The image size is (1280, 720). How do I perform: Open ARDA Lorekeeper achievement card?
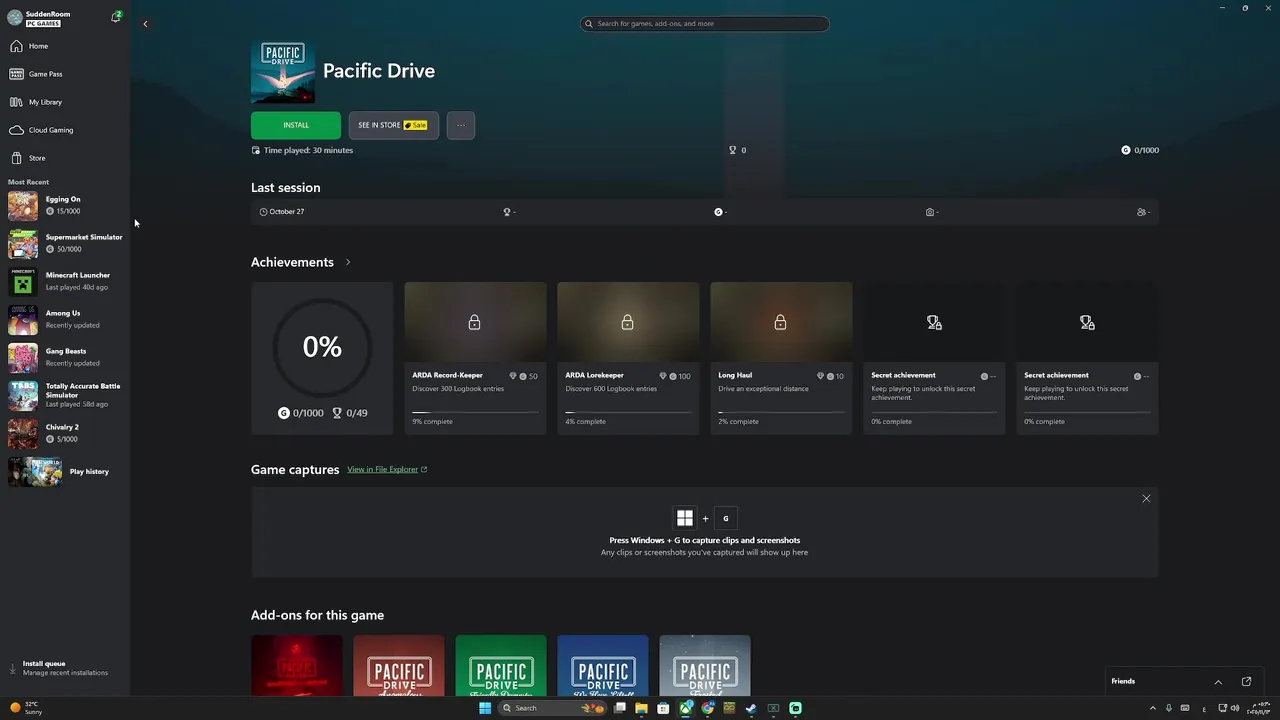(x=628, y=358)
